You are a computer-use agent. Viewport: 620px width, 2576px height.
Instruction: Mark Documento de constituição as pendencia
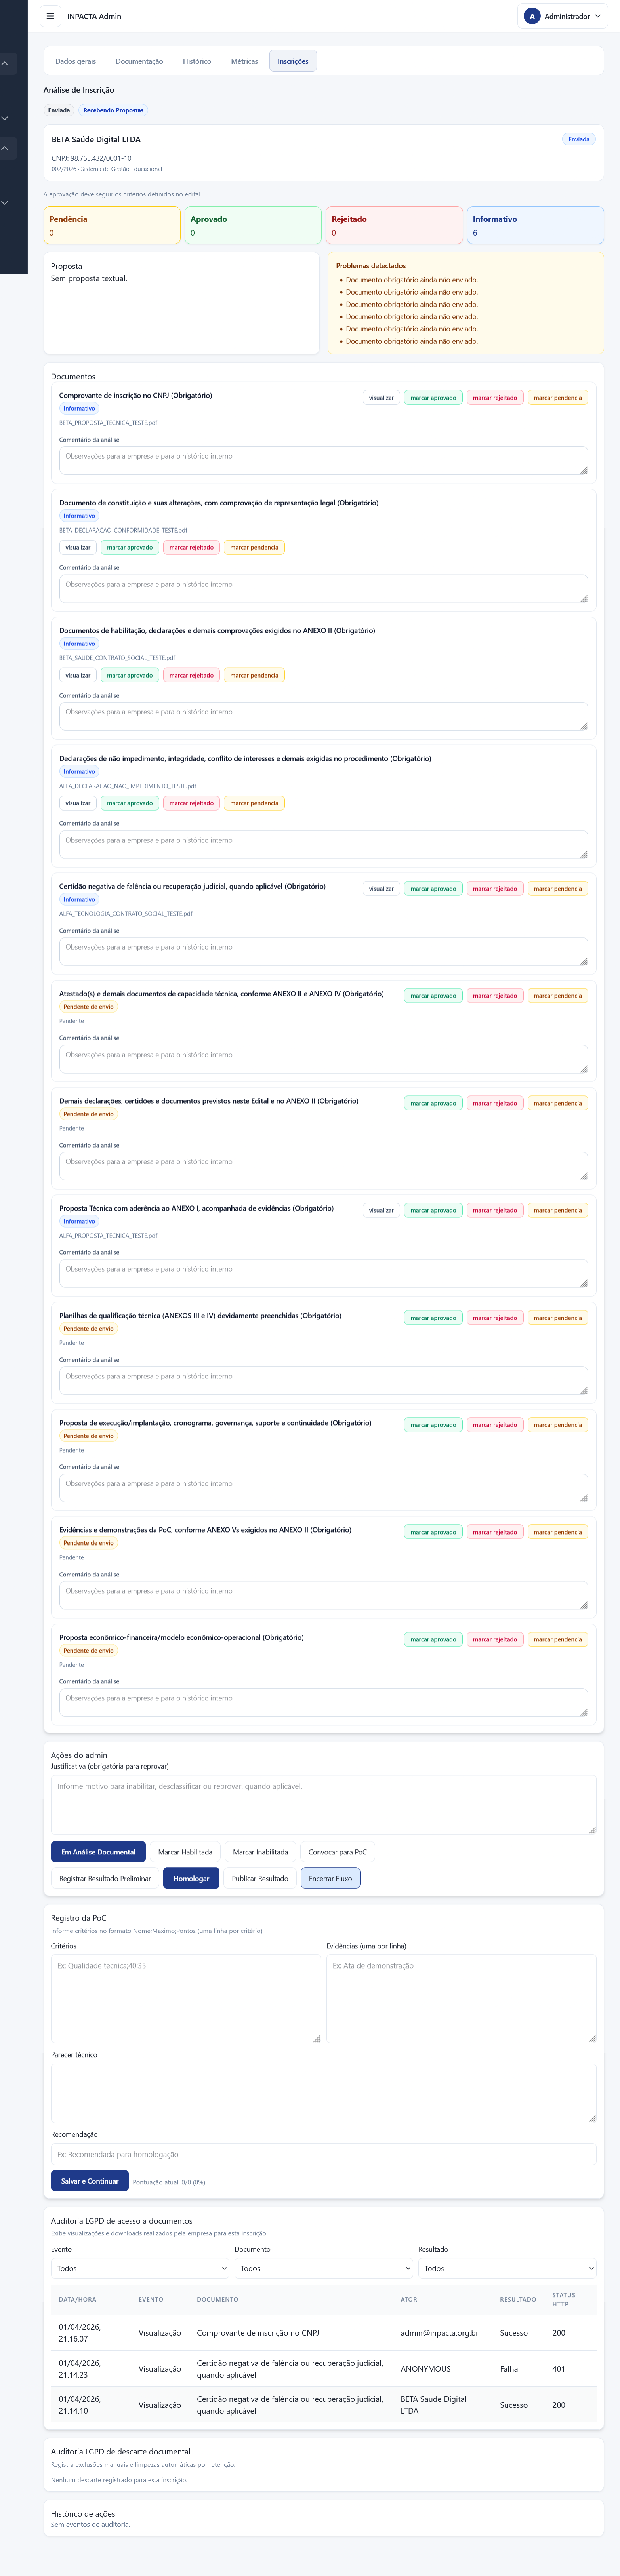254,547
